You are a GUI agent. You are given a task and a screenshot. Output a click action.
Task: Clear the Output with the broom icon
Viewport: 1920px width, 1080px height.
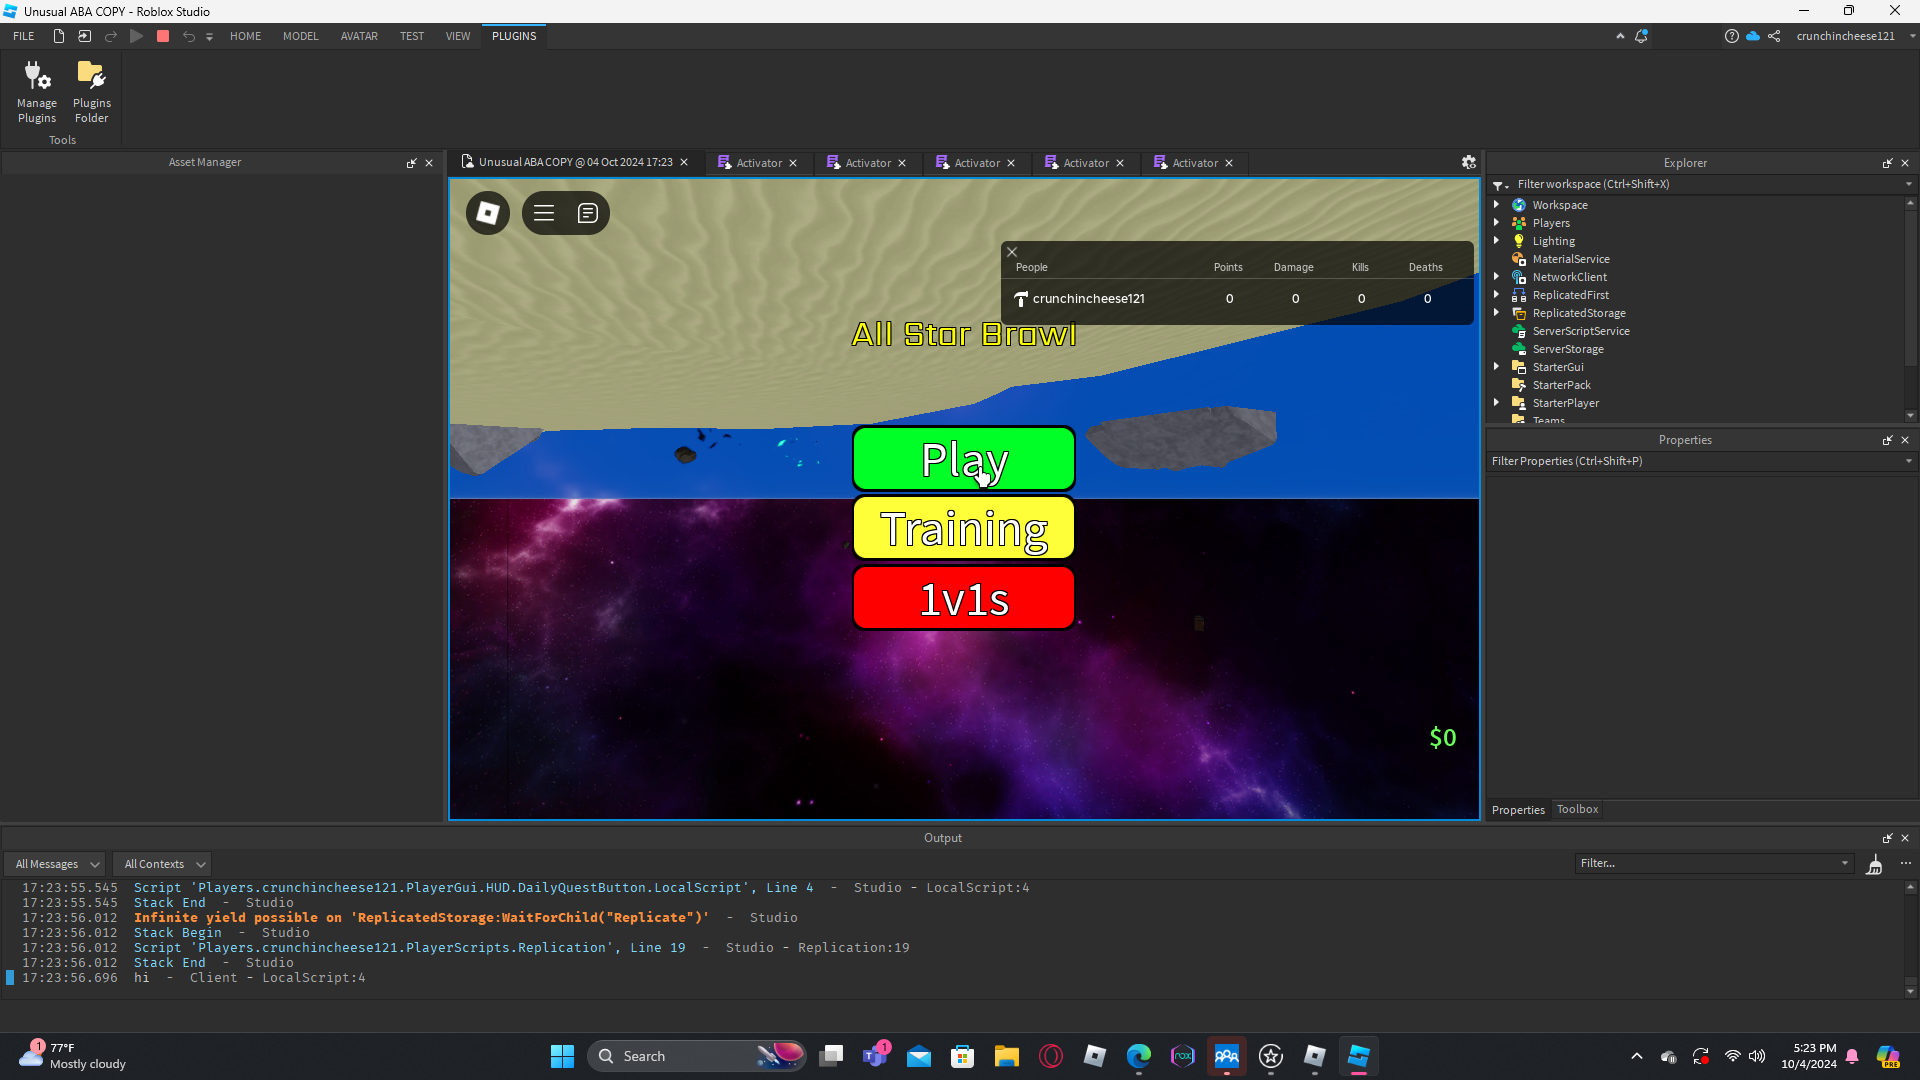[1875, 864]
